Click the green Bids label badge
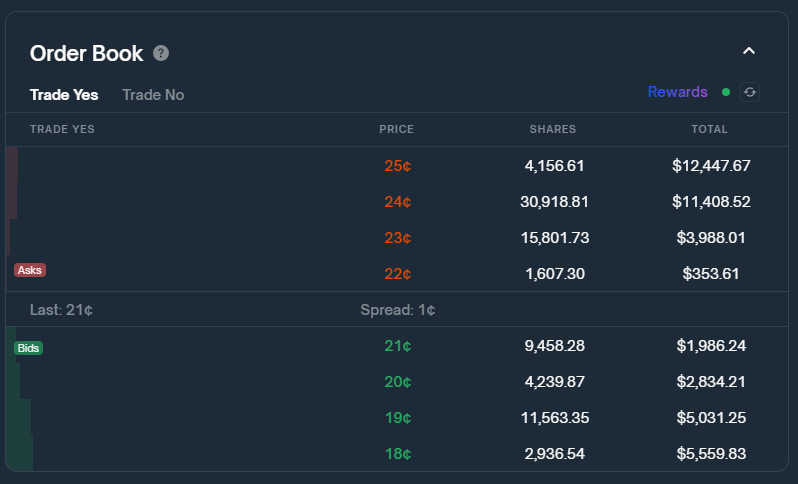The height and width of the screenshot is (484, 798). 29,348
